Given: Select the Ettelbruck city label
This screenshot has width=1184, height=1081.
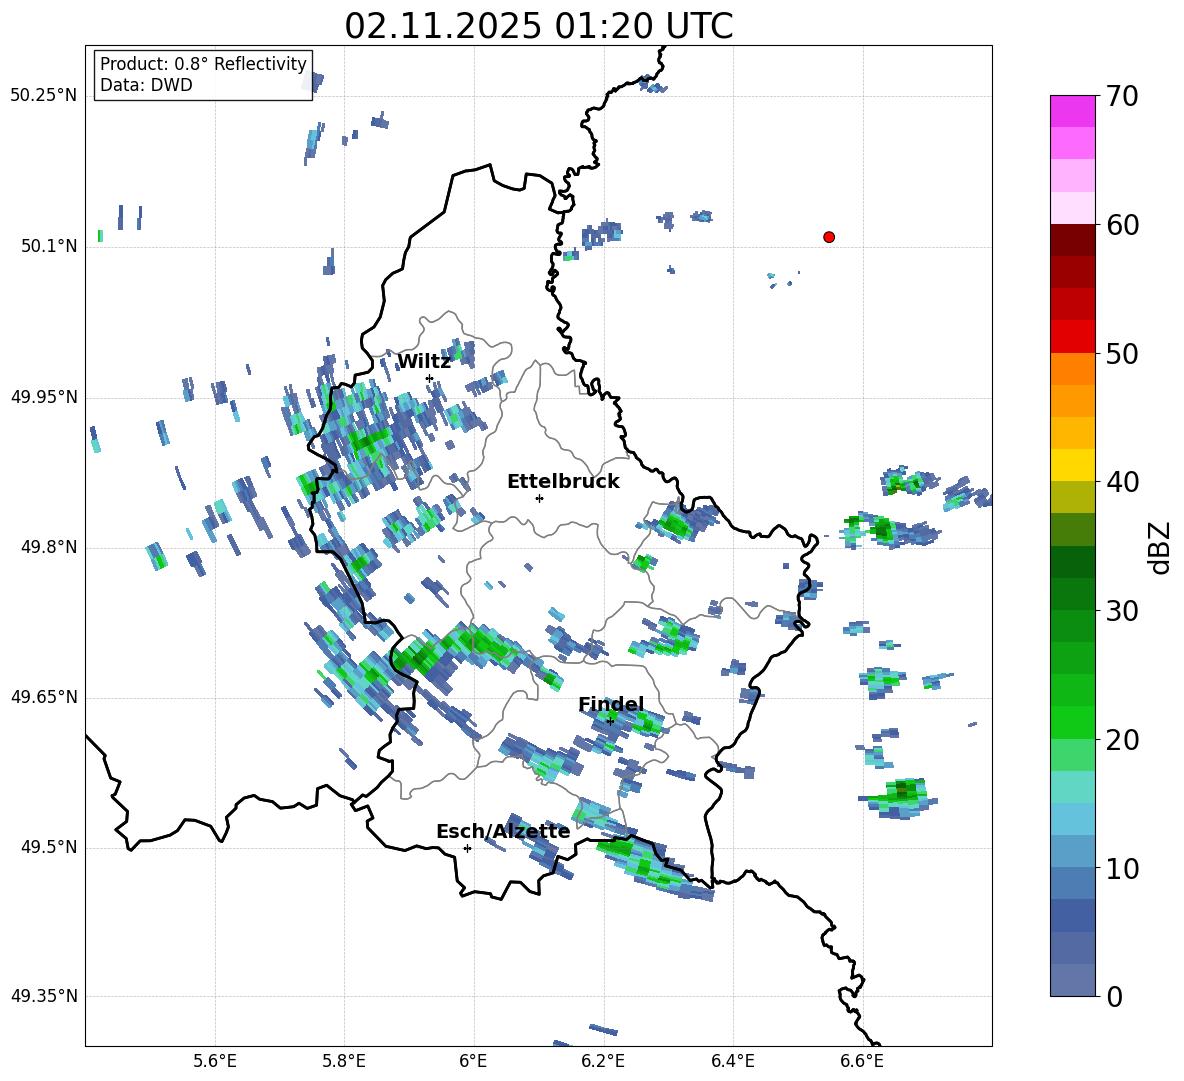Looking at the screenshot, I should pos(563,482).
